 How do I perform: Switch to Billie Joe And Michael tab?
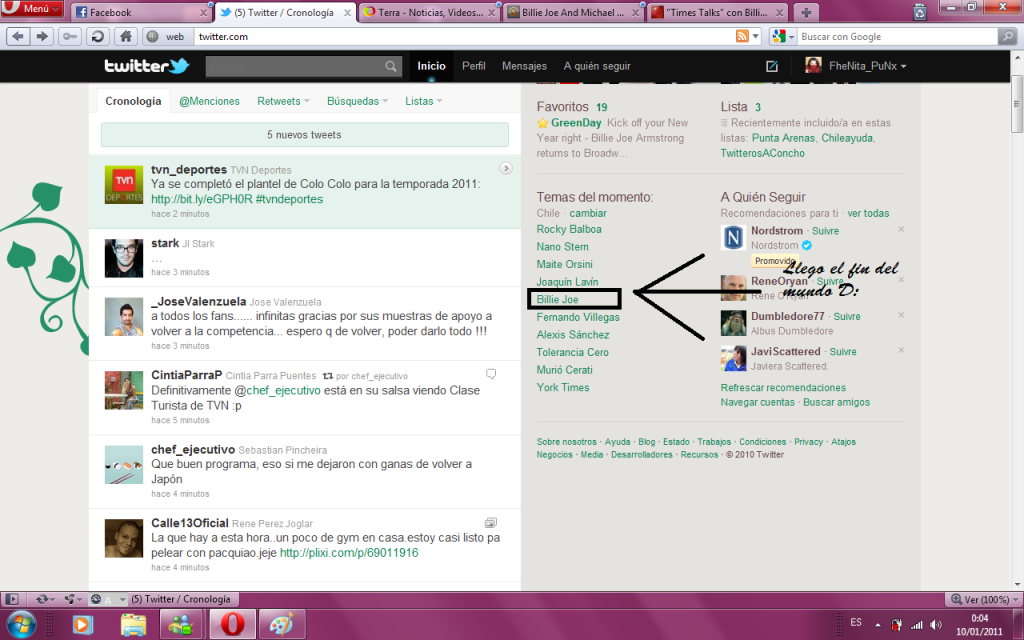point(573,12)
